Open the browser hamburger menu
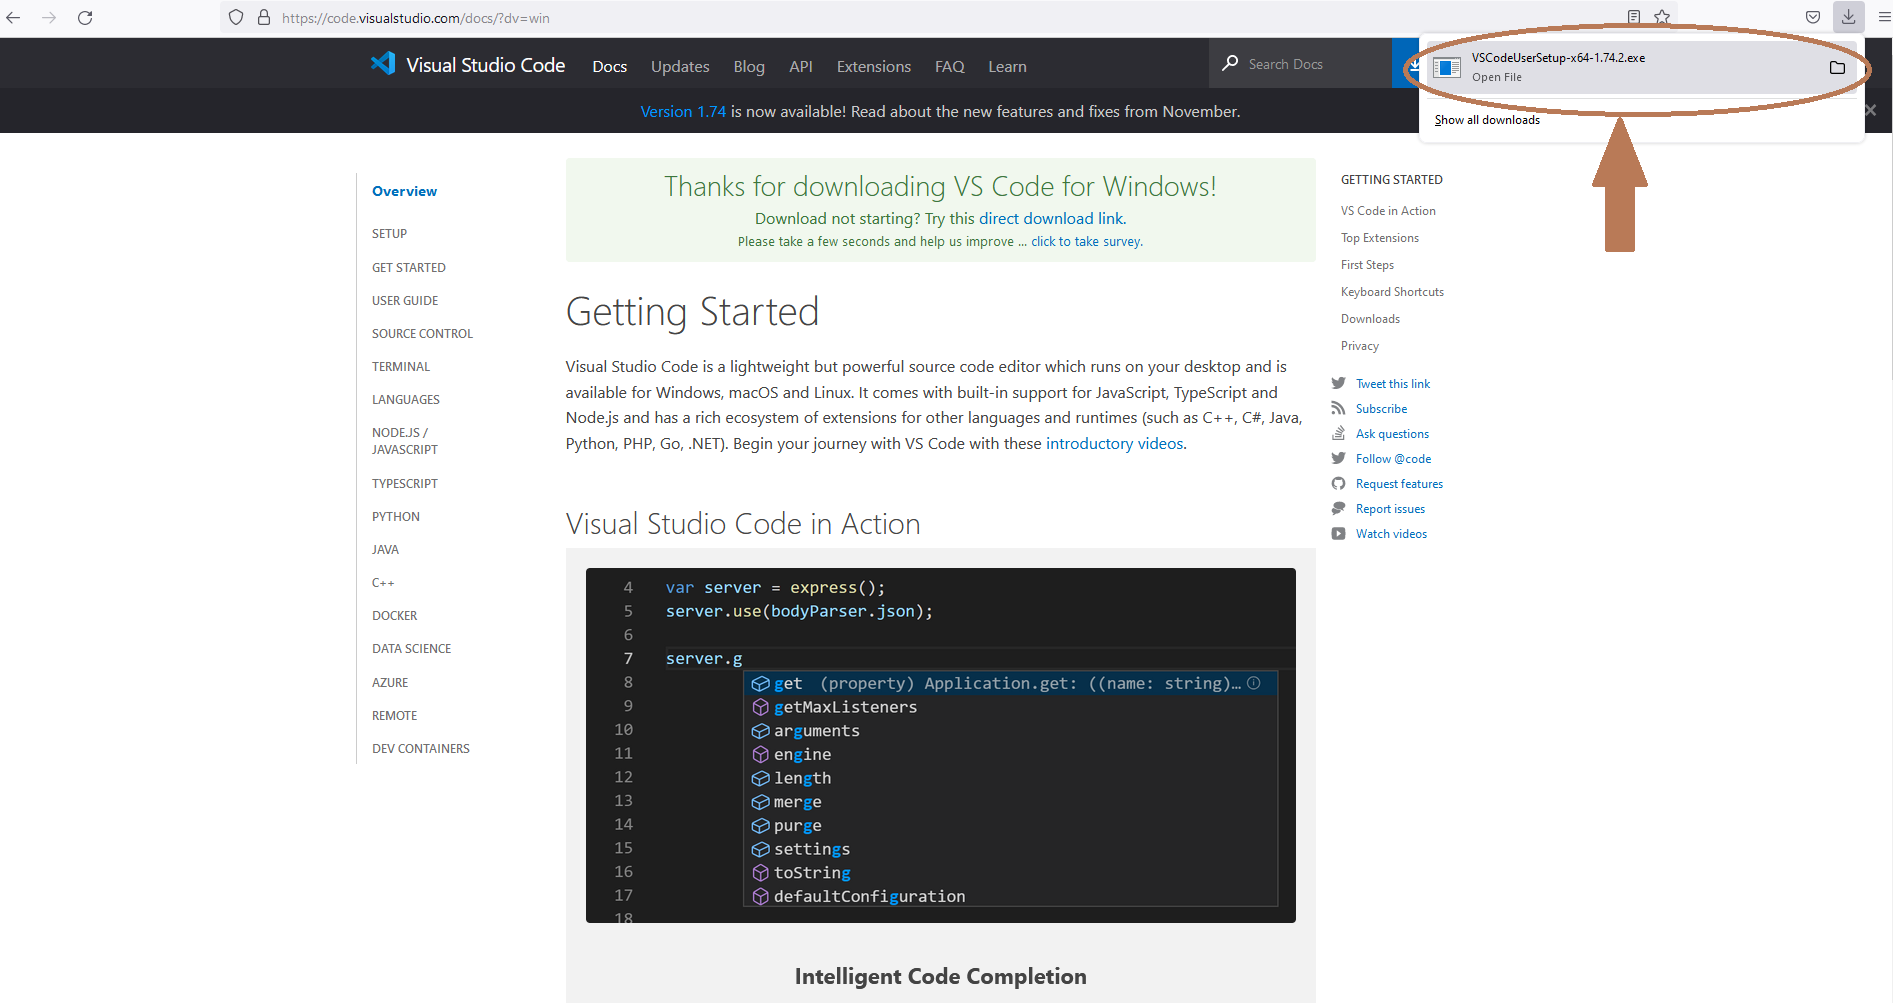The width and height of the screenshot is (1893, 1003). tap(1884, 17)
